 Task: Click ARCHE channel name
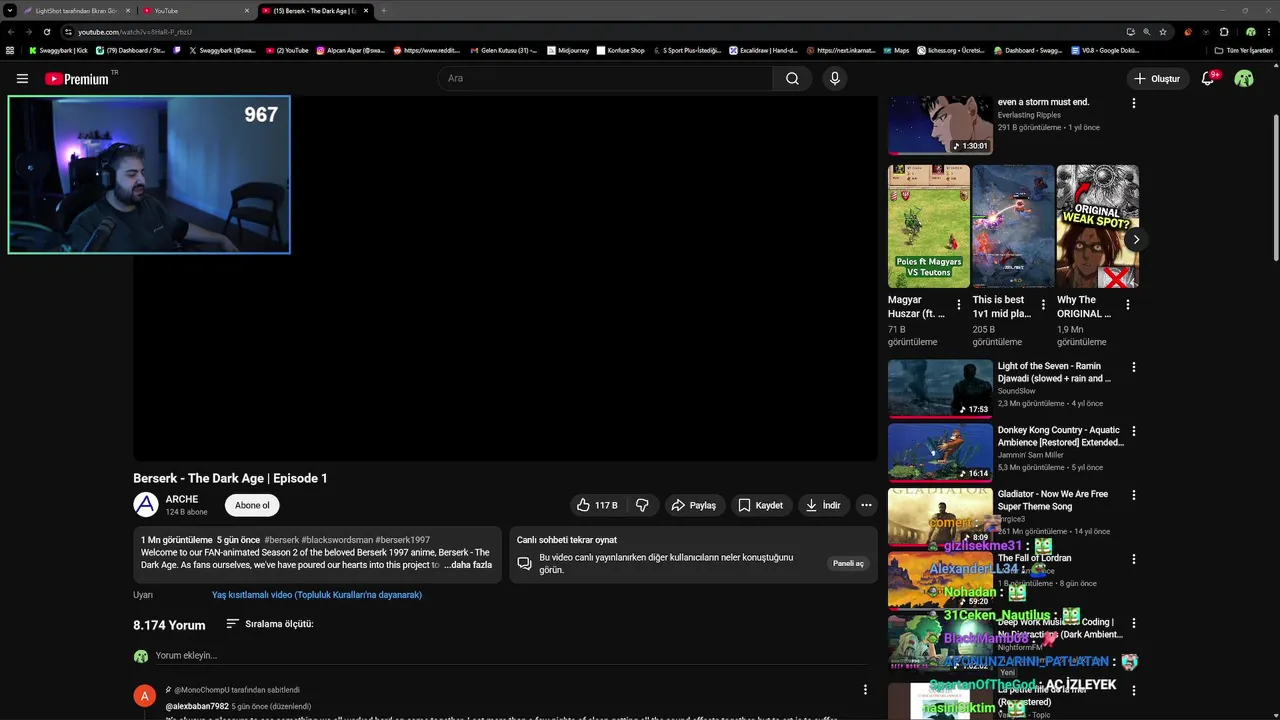point(182,499)
